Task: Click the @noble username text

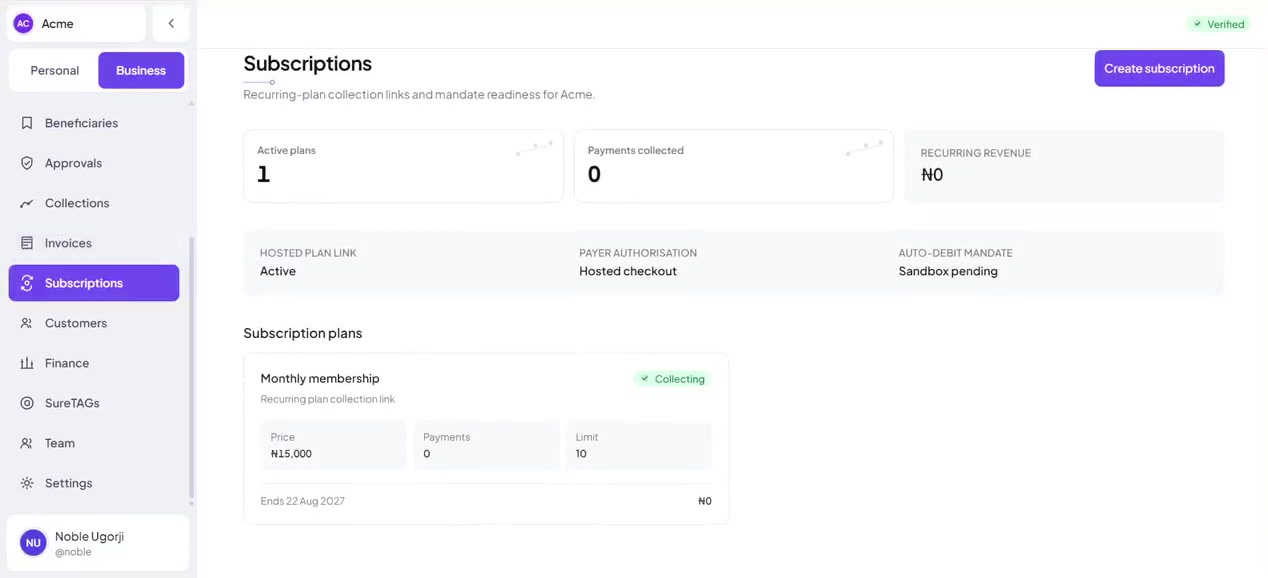Action: coord(73,552)
